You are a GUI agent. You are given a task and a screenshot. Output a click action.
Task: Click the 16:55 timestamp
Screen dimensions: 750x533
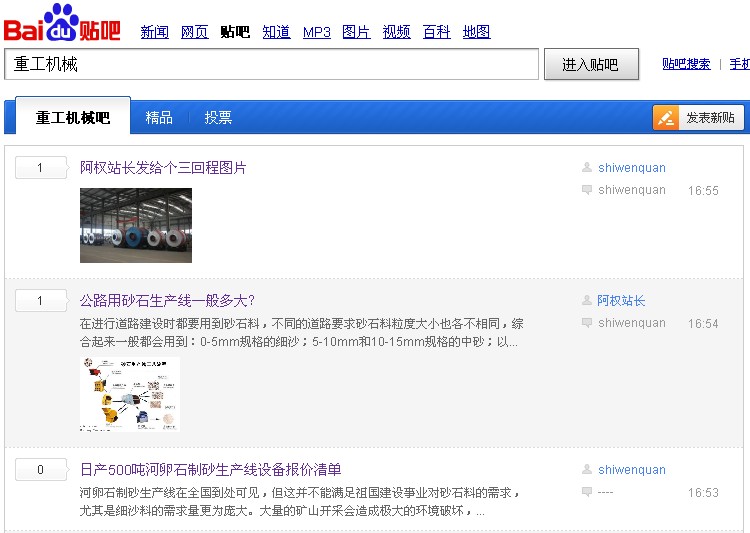pyautogui.click(x=703, y=190)
